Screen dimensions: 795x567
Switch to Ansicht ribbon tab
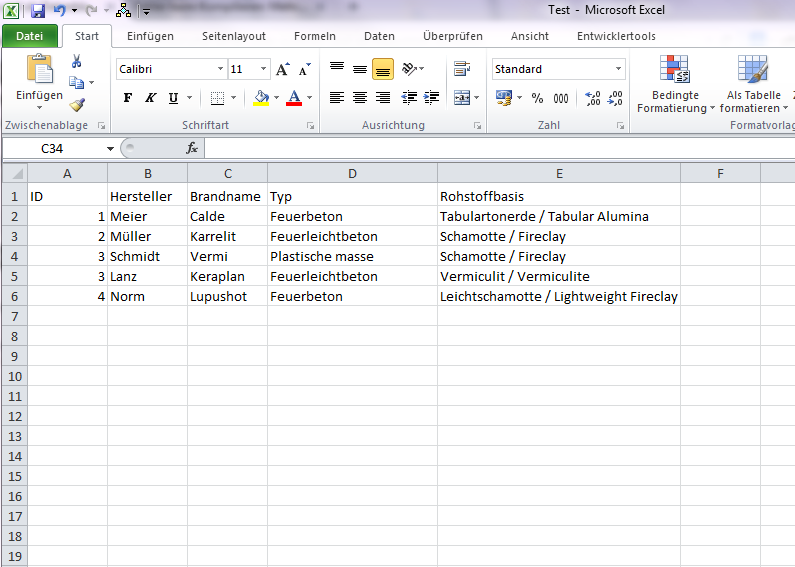(x=530, y=36)
